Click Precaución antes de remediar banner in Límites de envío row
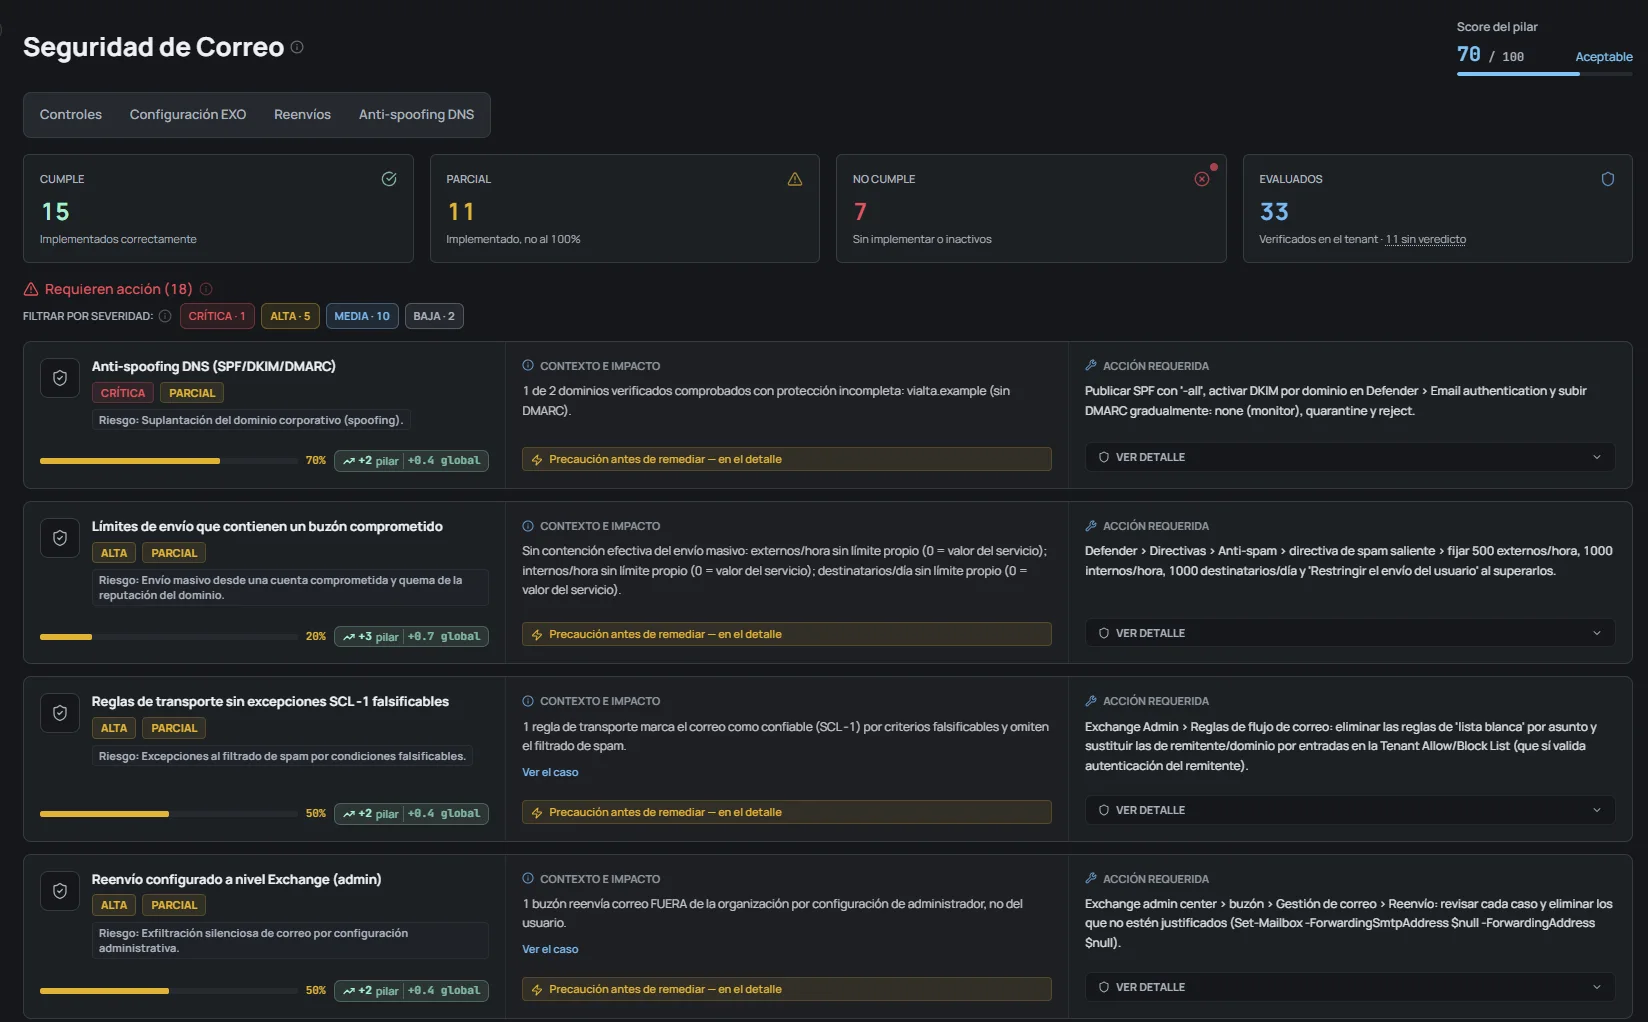This screenshot has height=1022, width=1648. coord(787,634)
